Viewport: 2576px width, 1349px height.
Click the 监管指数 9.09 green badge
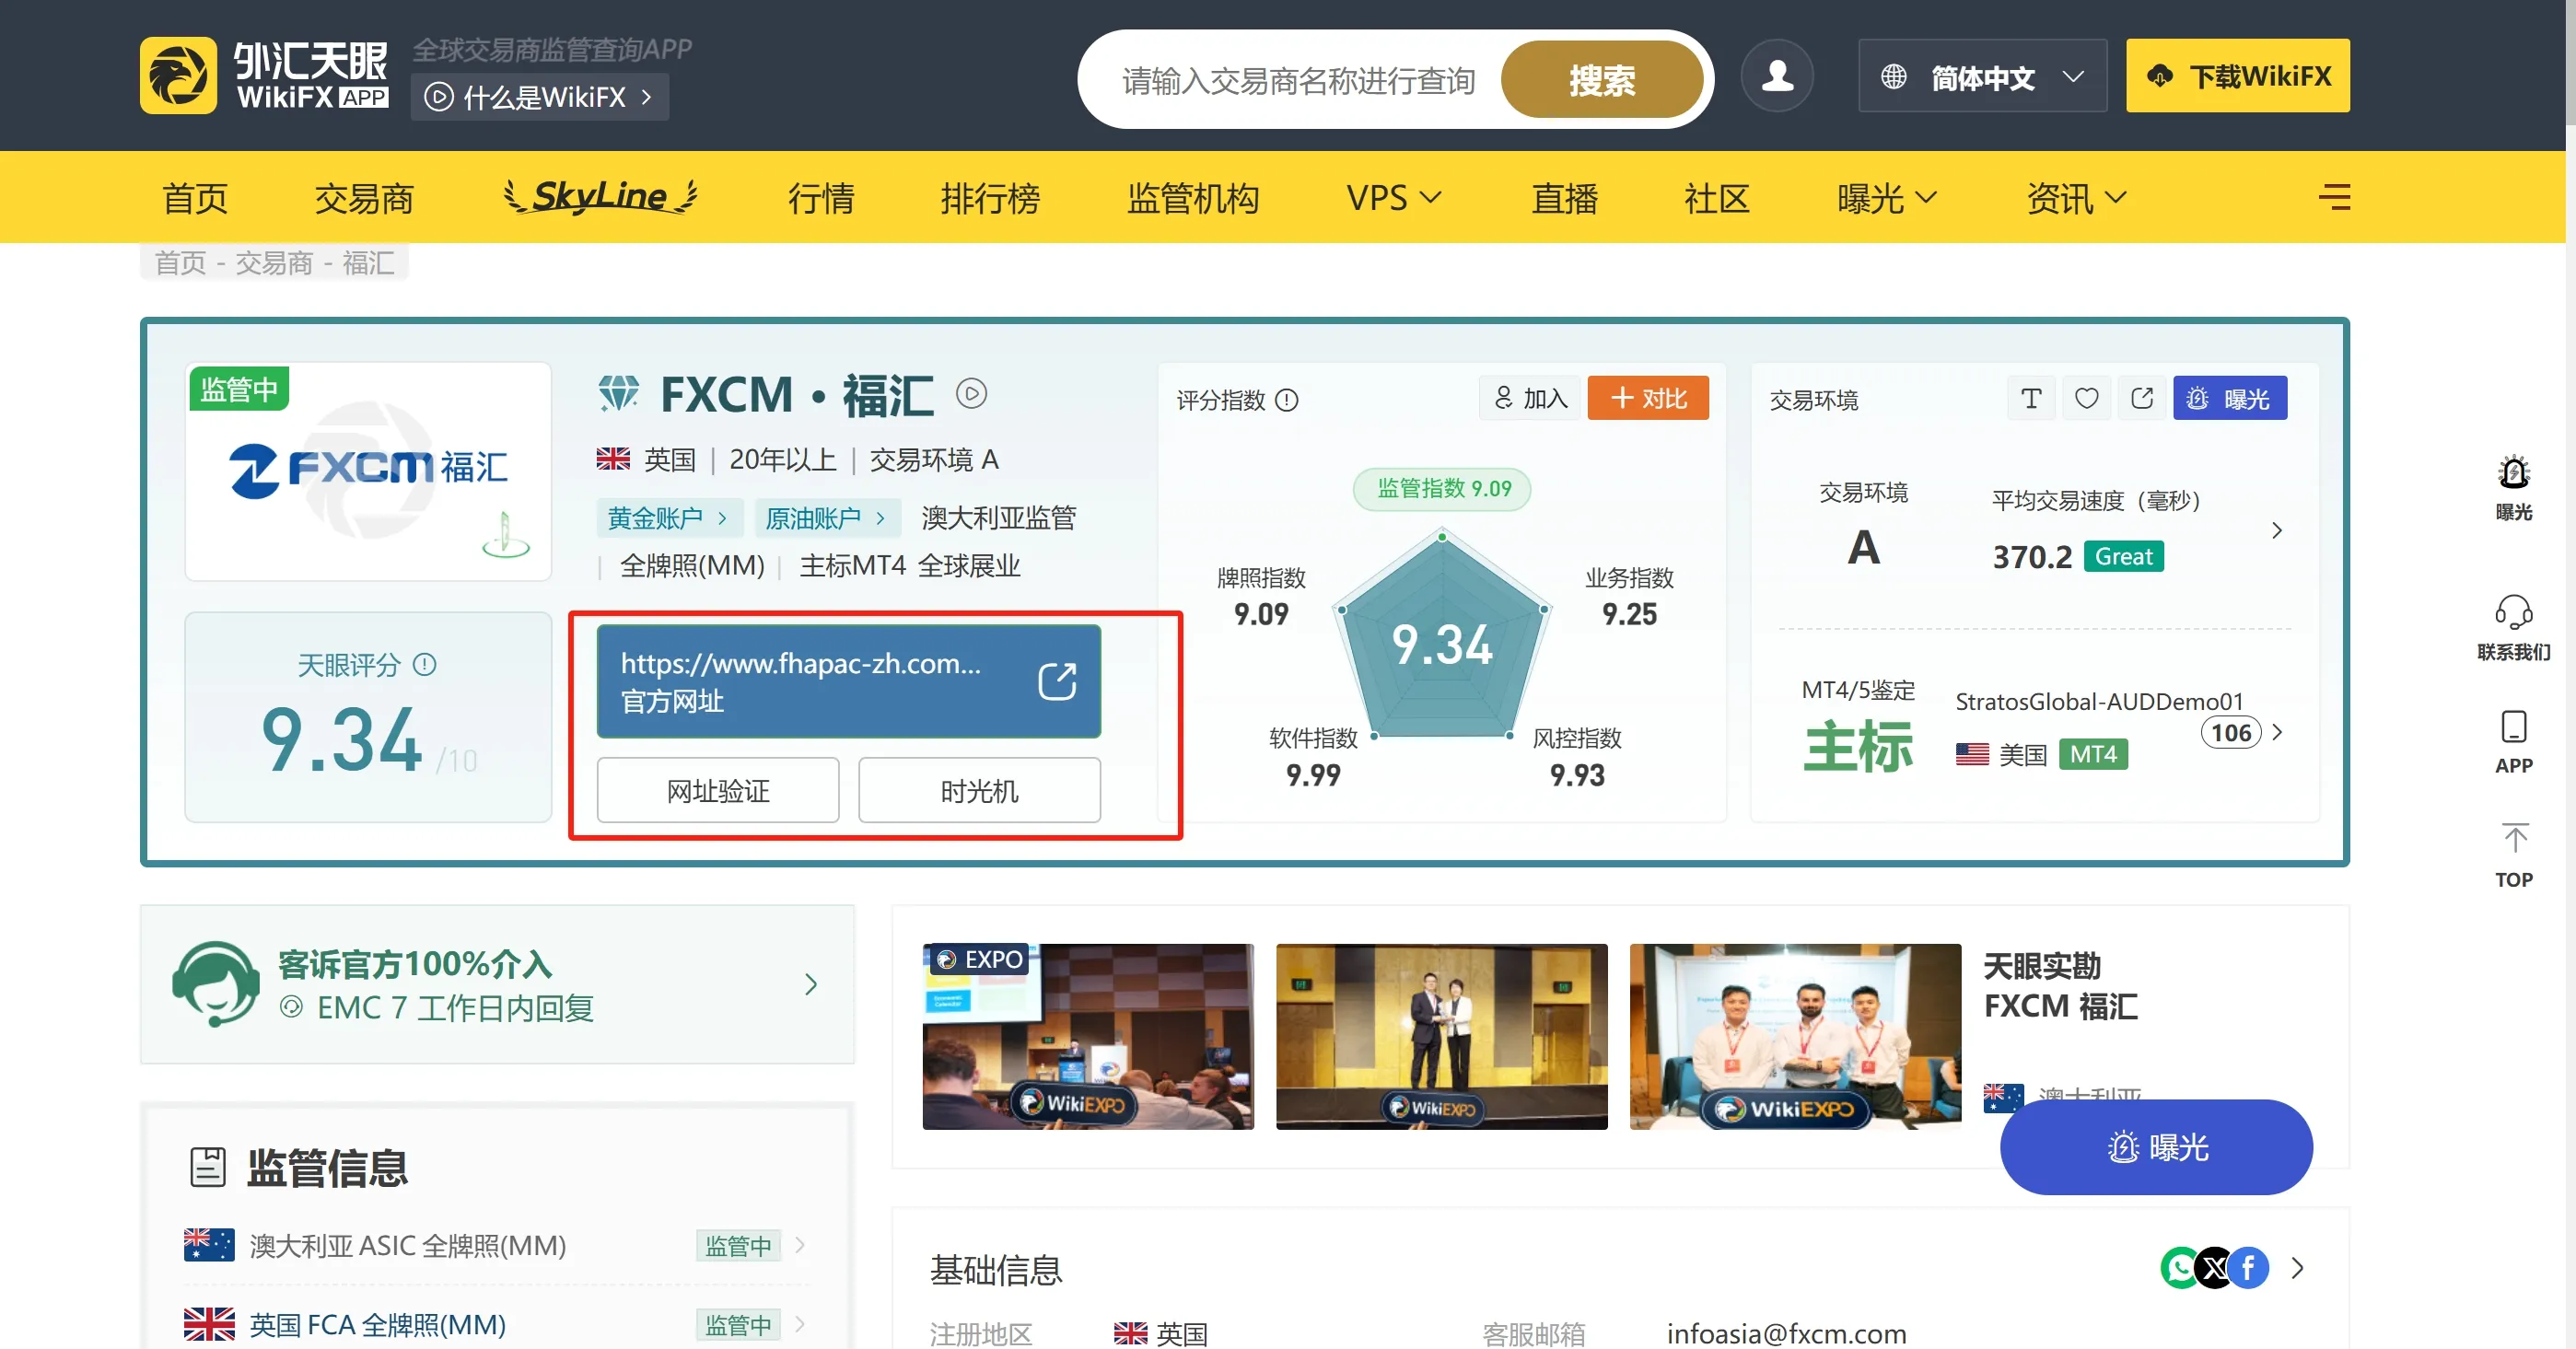click(x=1442, y=488)
